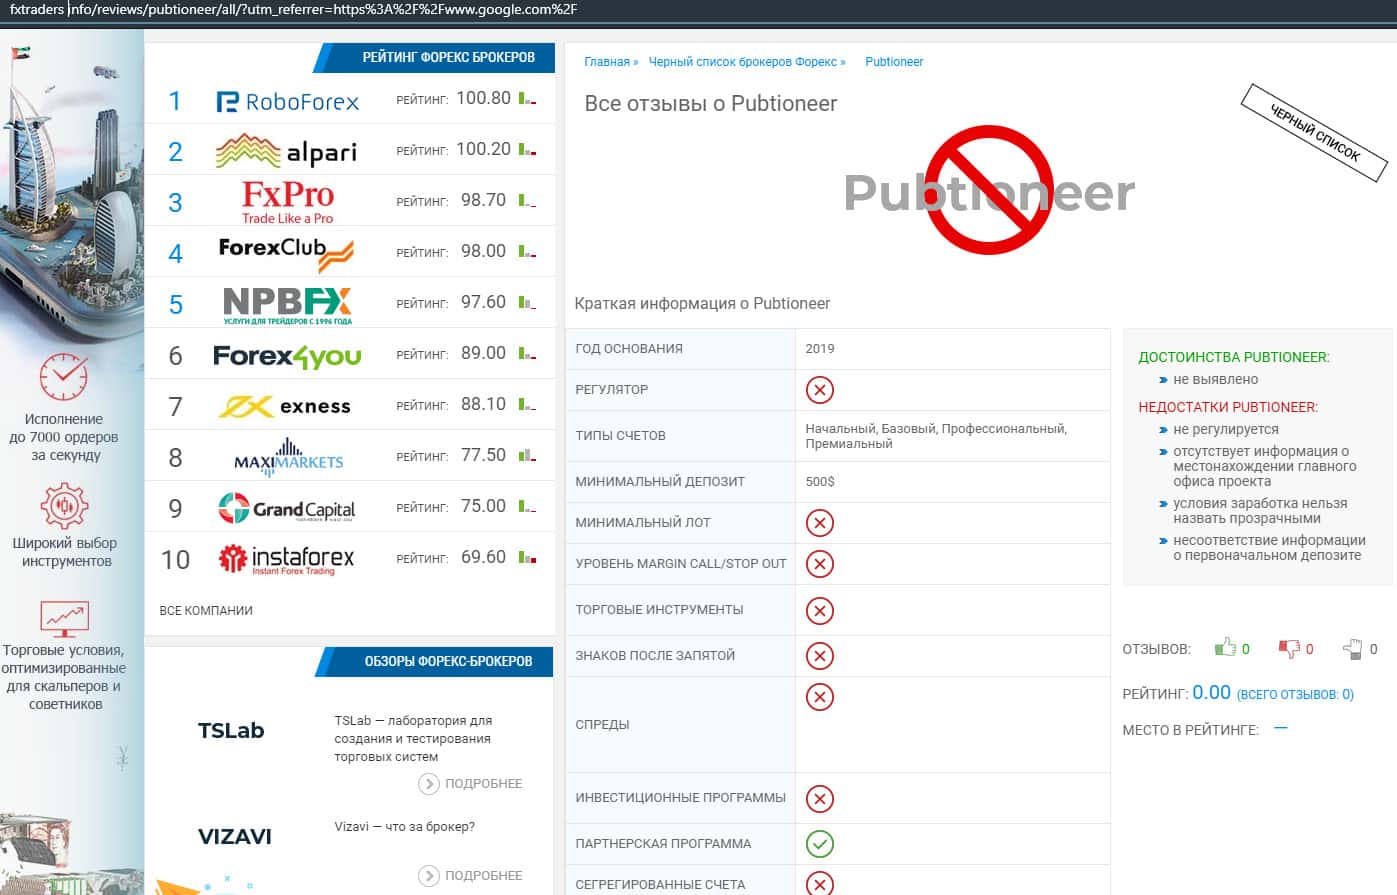
Task: Click NPBFX rating value 97.60
Action: point(484,302)
